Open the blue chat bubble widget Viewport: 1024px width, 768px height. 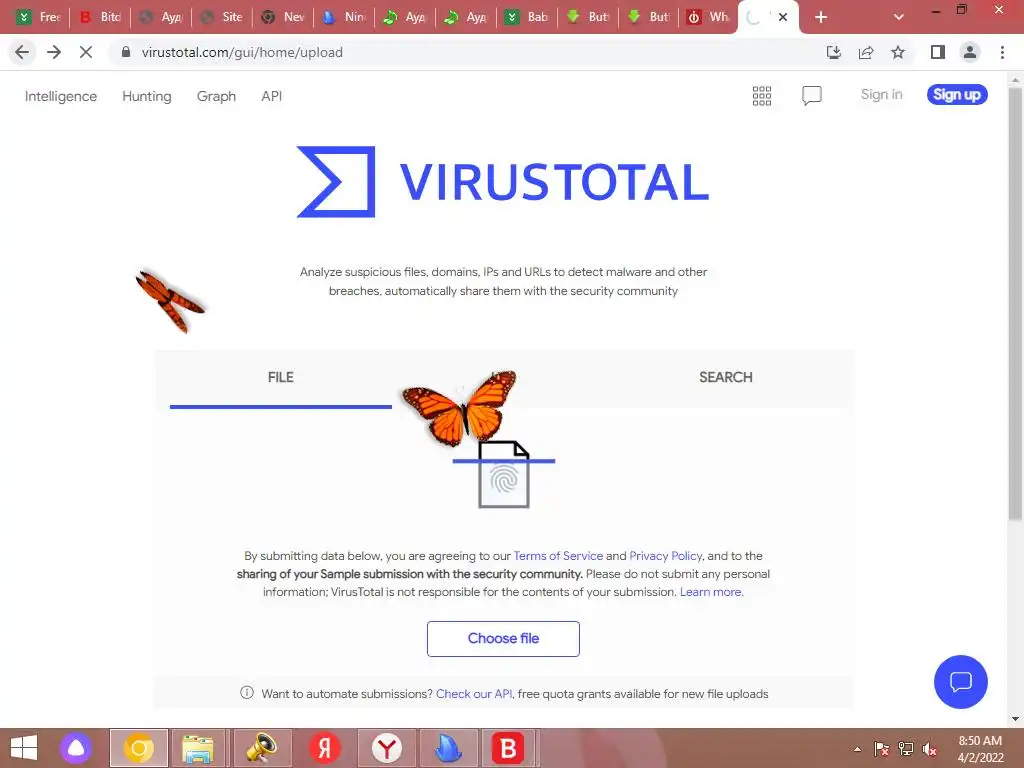click(961, 682)
